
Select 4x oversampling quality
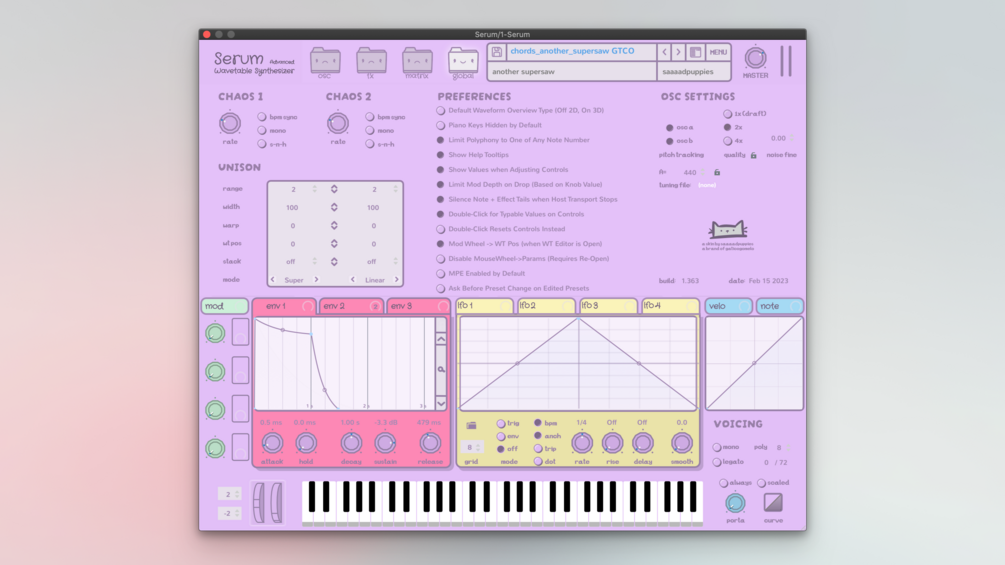(x=727, y=141)
